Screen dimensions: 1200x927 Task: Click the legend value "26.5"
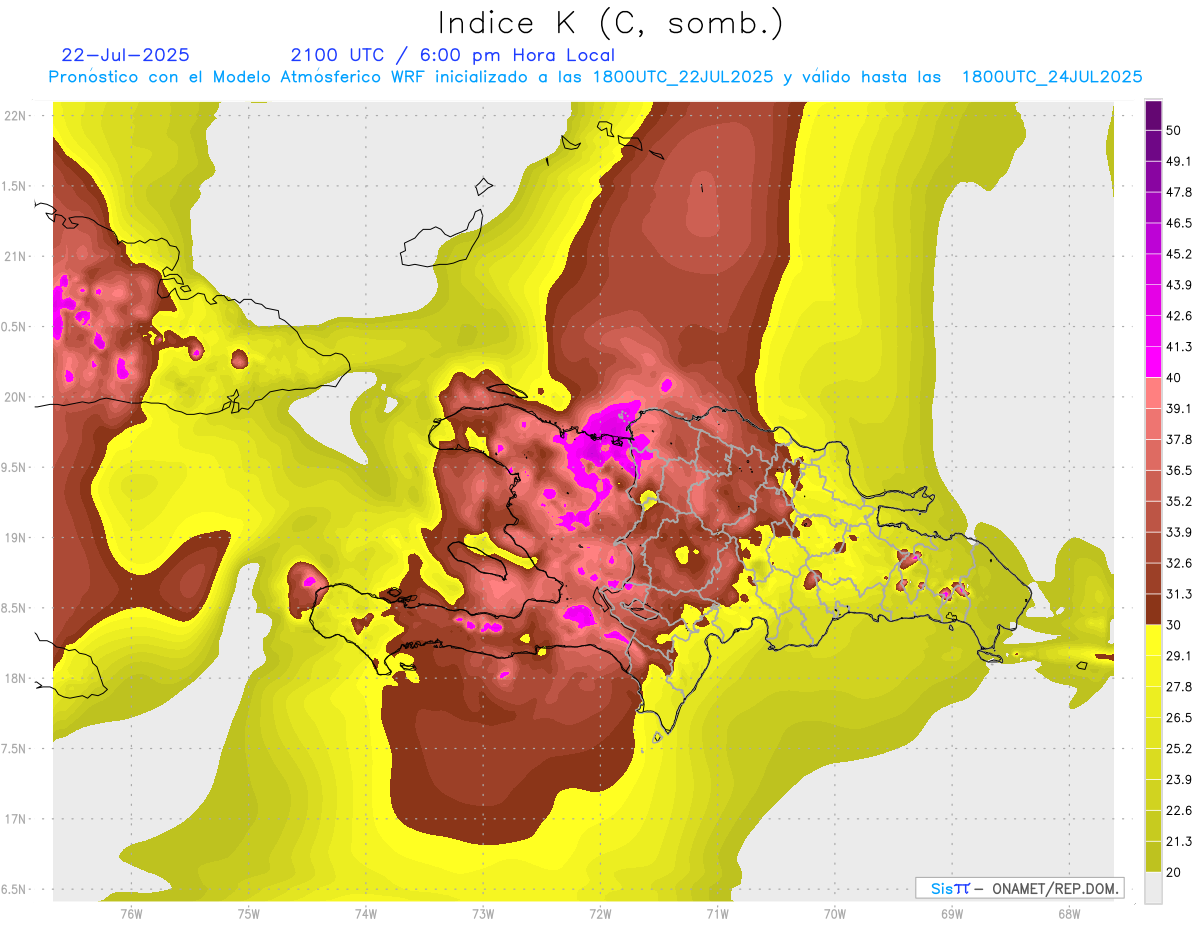pyautogui.click(x=1179, y=718)
